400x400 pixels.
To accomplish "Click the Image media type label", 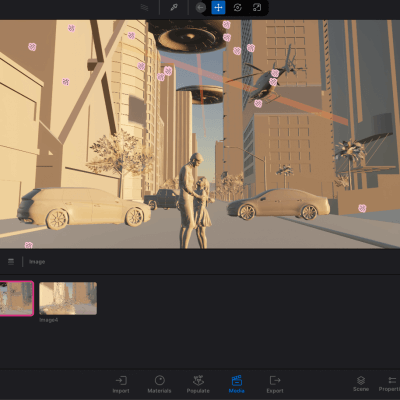I will (37, 262).
